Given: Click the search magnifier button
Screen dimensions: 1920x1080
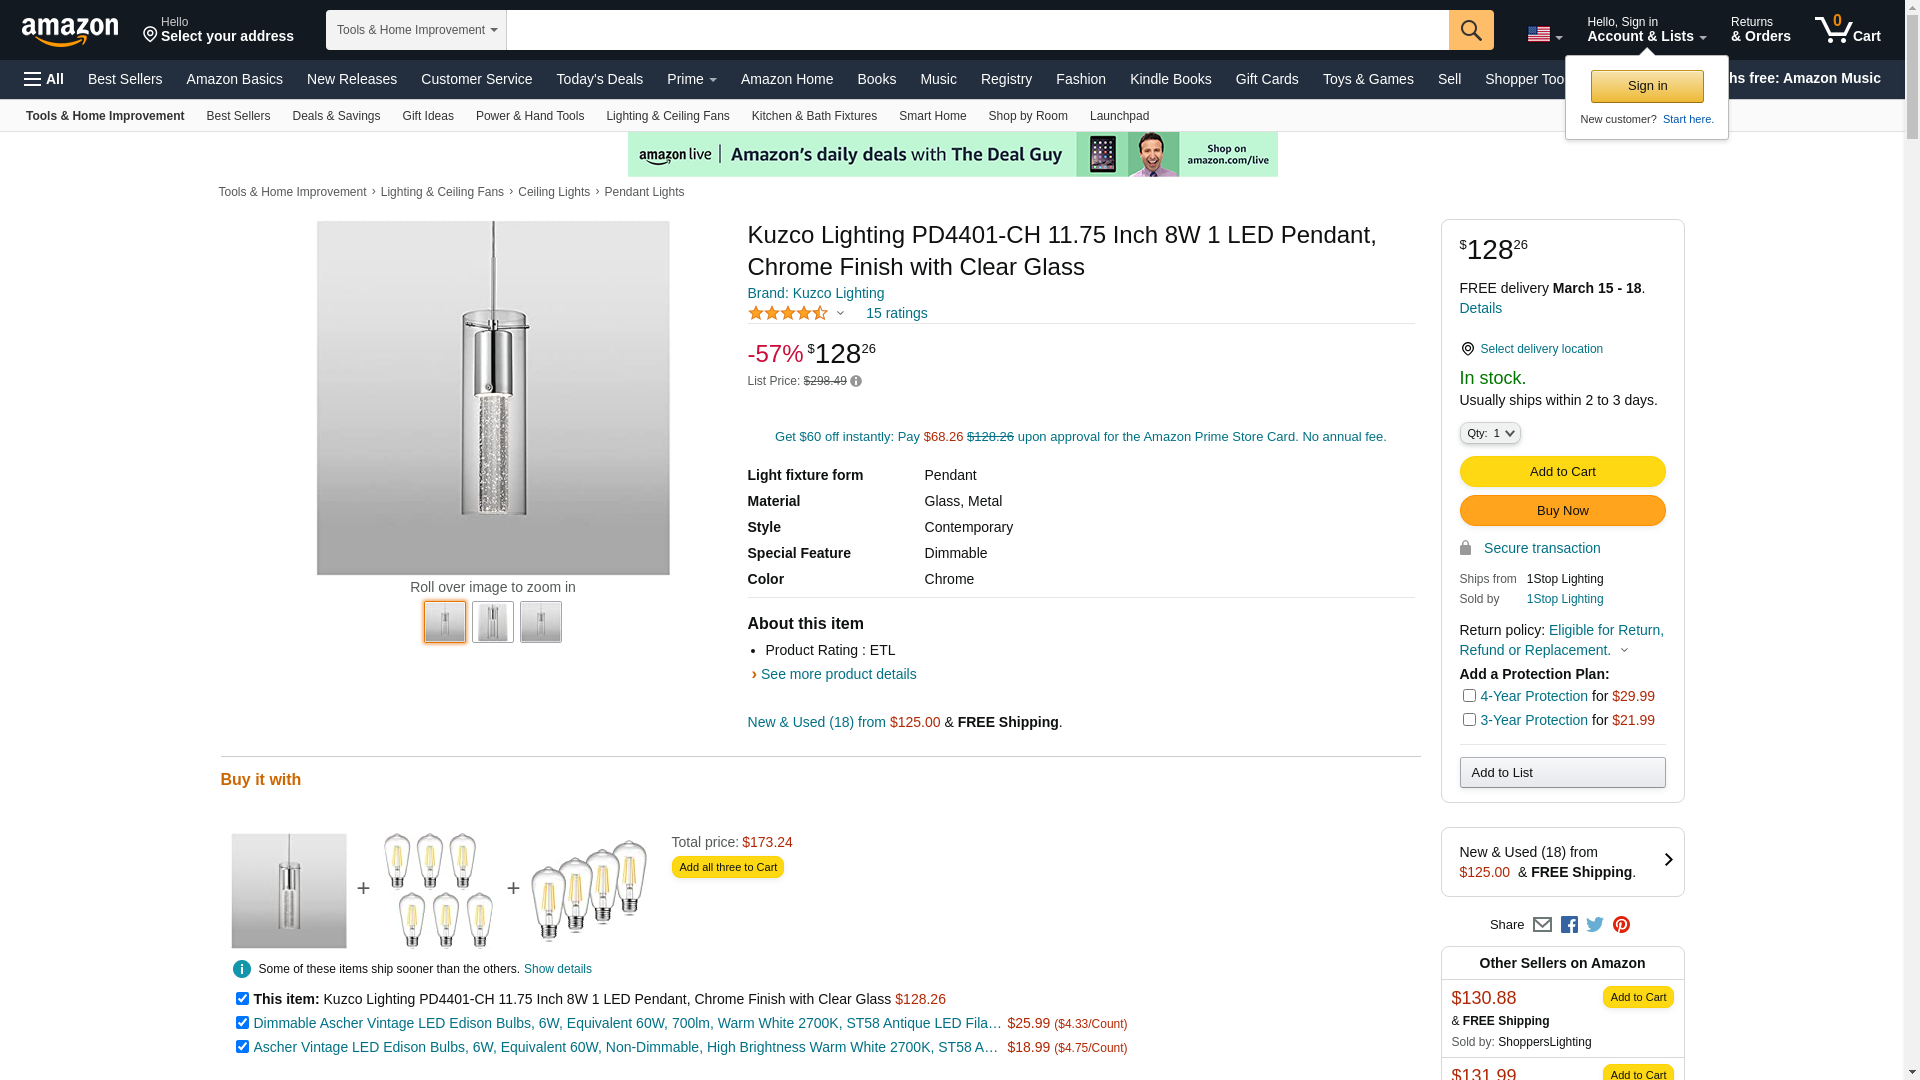Looking at the screenshot, I should click(1470, 30).
